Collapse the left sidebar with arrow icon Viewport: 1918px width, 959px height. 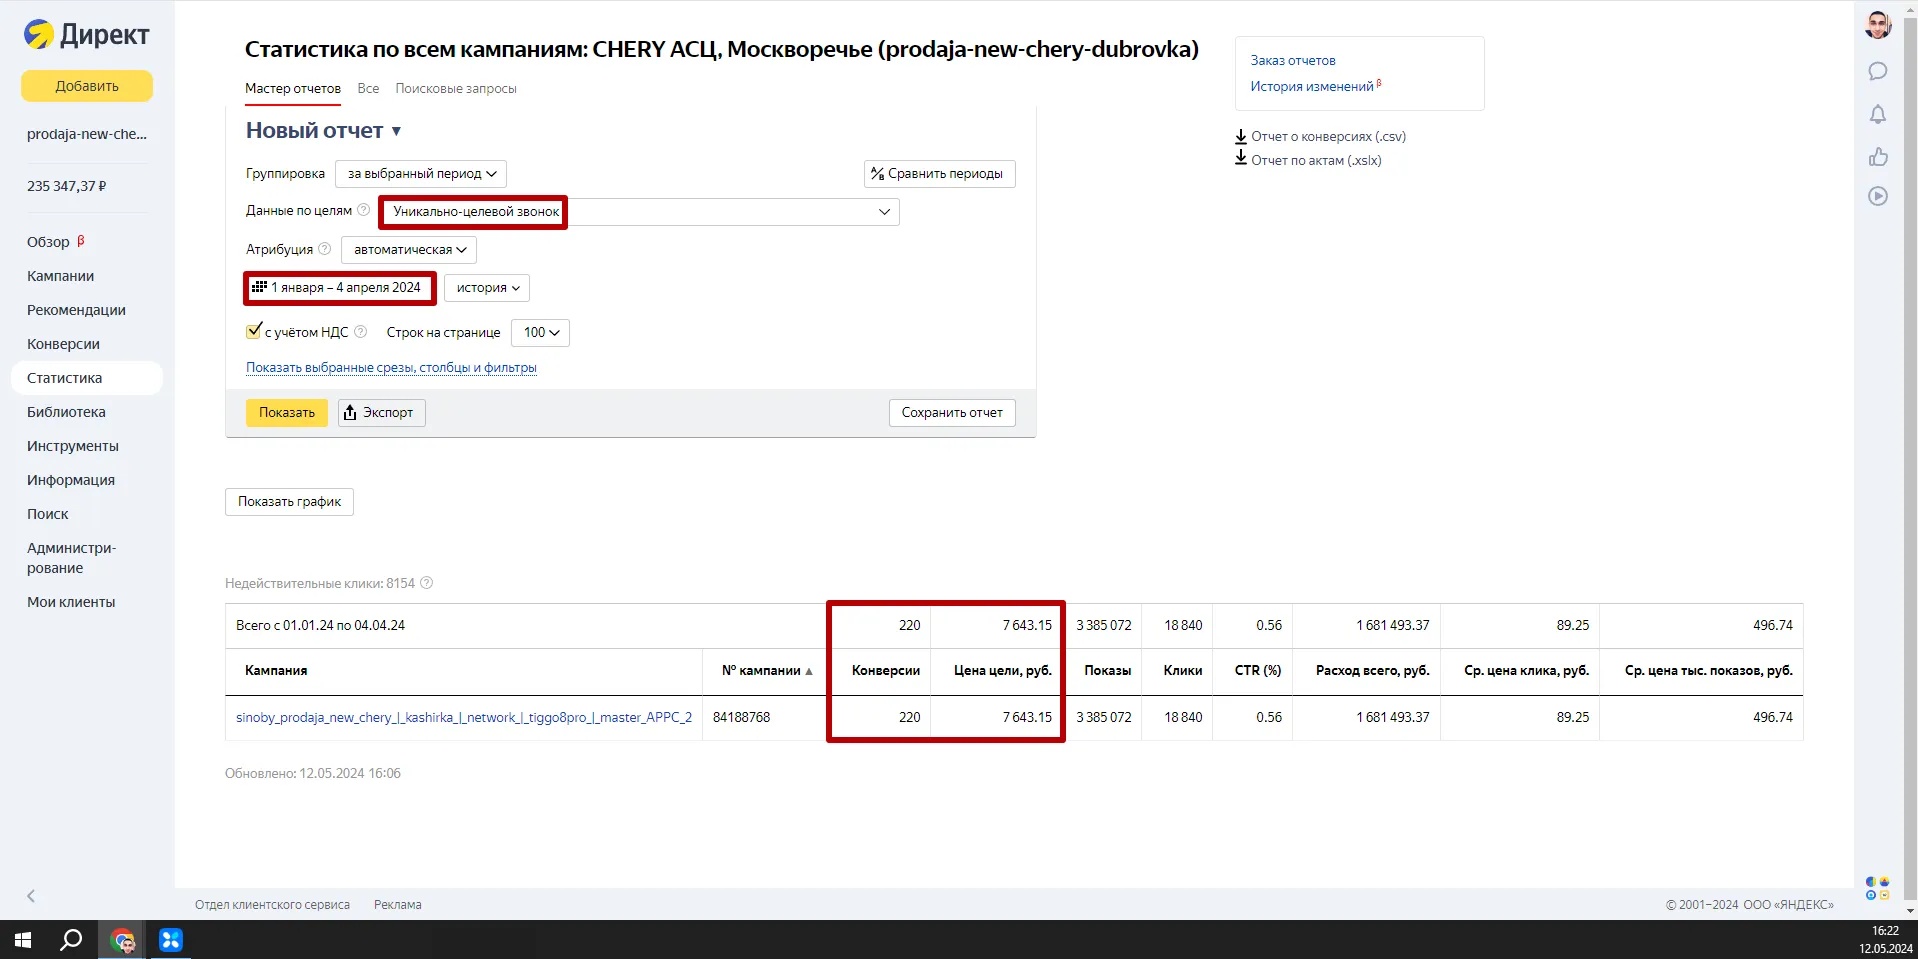tap(31, 896)
